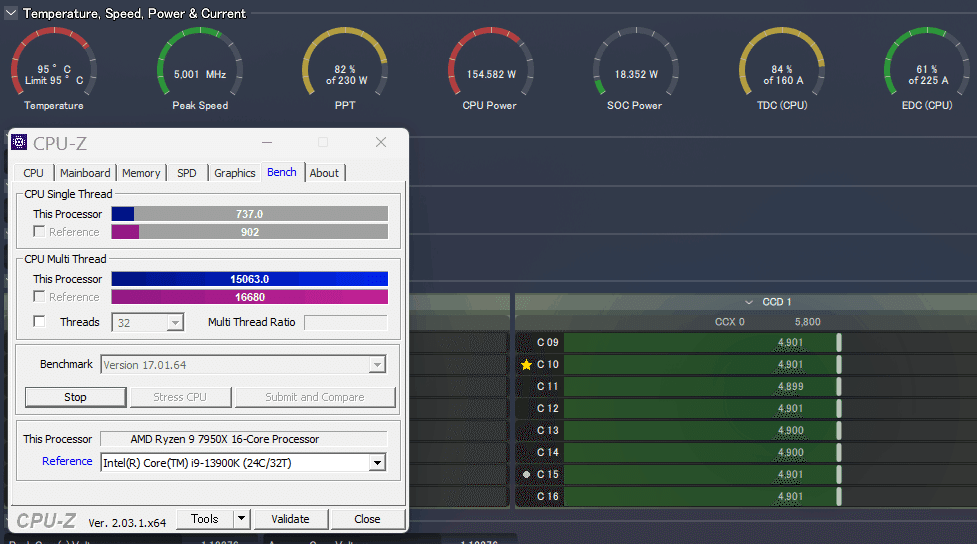Click the Peak Speed gauge
Viewport: 977px width, 544px height.
200,69
